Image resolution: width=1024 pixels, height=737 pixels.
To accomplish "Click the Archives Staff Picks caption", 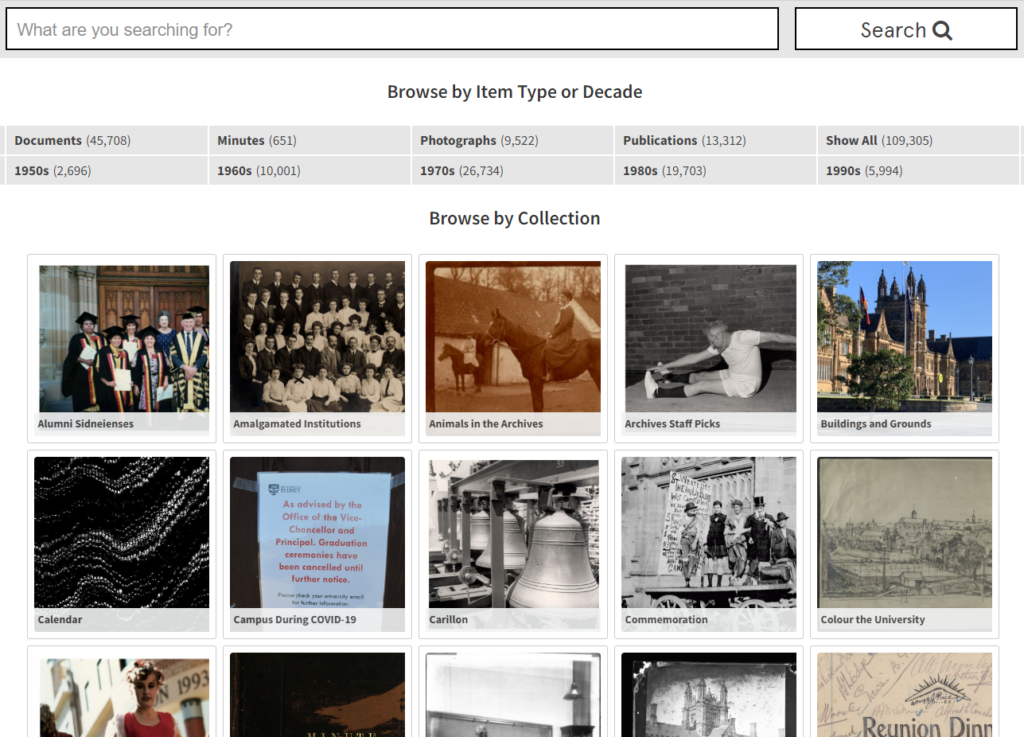I will (x=672, y=424).
